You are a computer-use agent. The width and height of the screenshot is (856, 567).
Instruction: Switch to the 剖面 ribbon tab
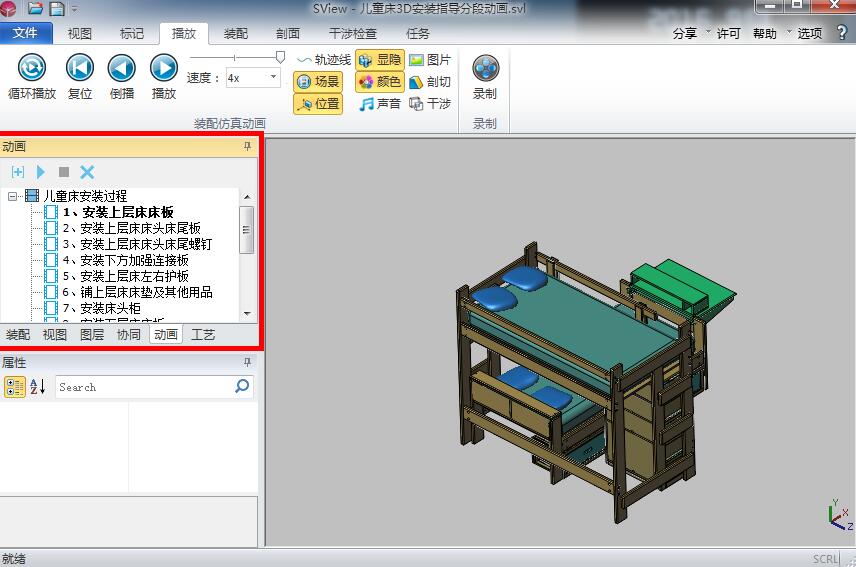(x=288, y=34)
